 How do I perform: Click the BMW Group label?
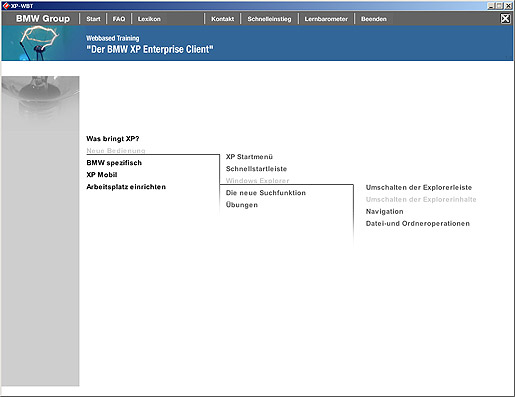43,19
